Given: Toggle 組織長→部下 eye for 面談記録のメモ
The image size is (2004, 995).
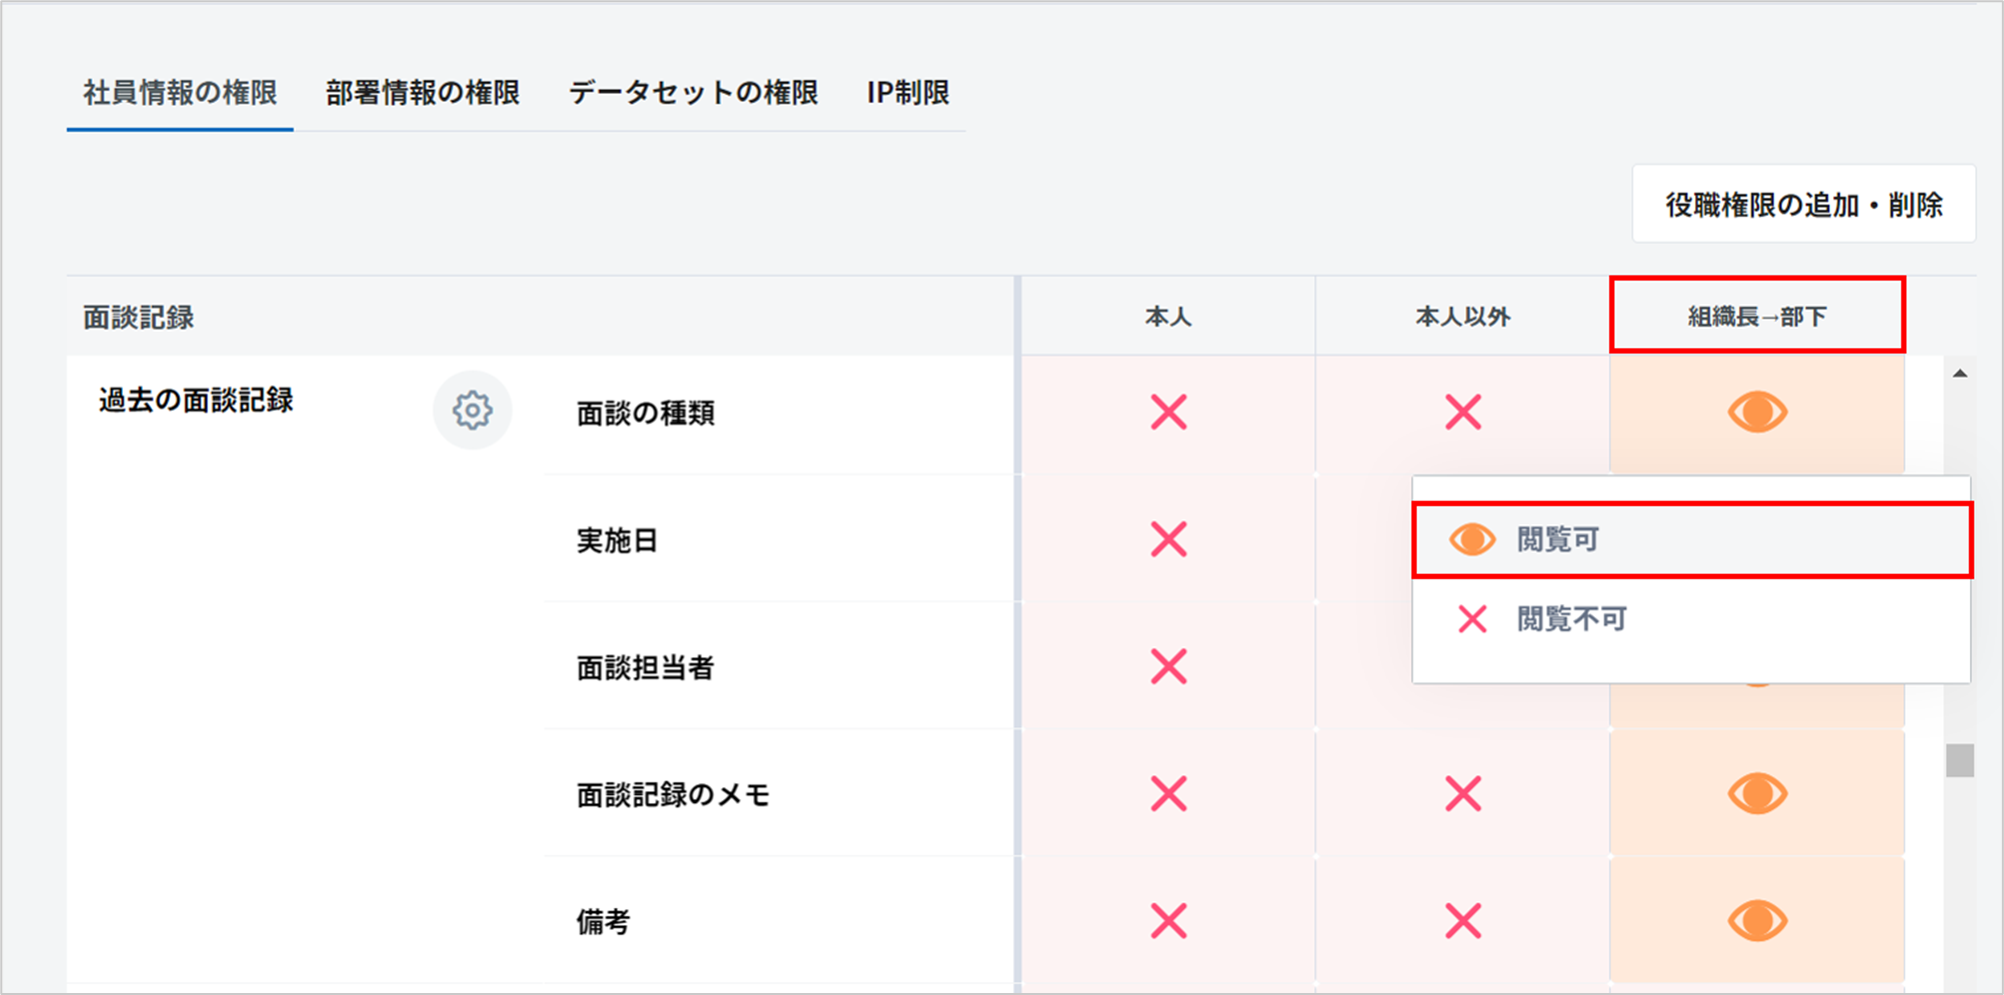Looking at the screenshot, I should click(1757, 794).
